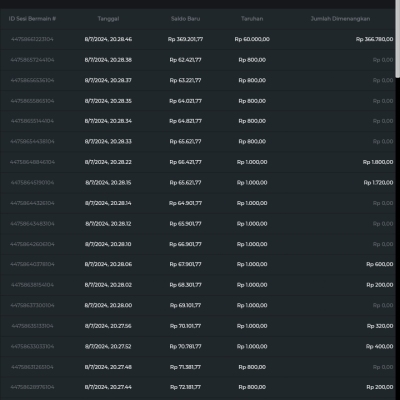Screen dimensions: 400x400
Task: Open session ID for the 20.28.06 row
Action: pyautogui.click(x=32, y=264)
